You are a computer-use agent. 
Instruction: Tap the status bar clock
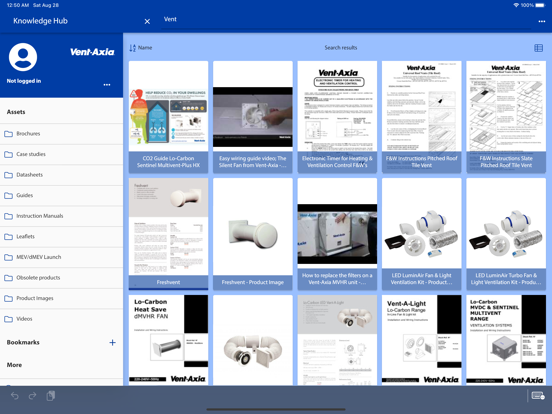[x=18, y=5]
